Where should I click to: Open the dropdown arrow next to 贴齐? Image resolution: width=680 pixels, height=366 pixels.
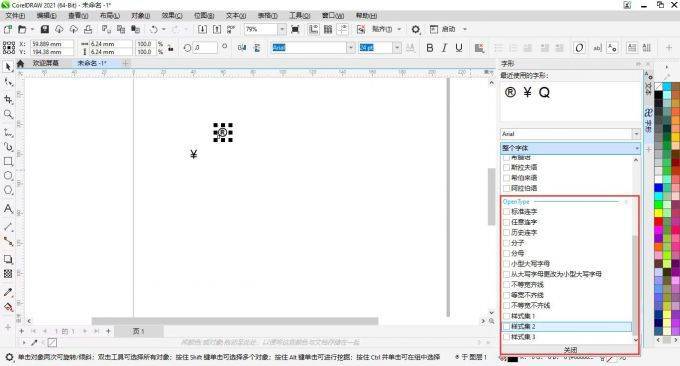[399, 29]
